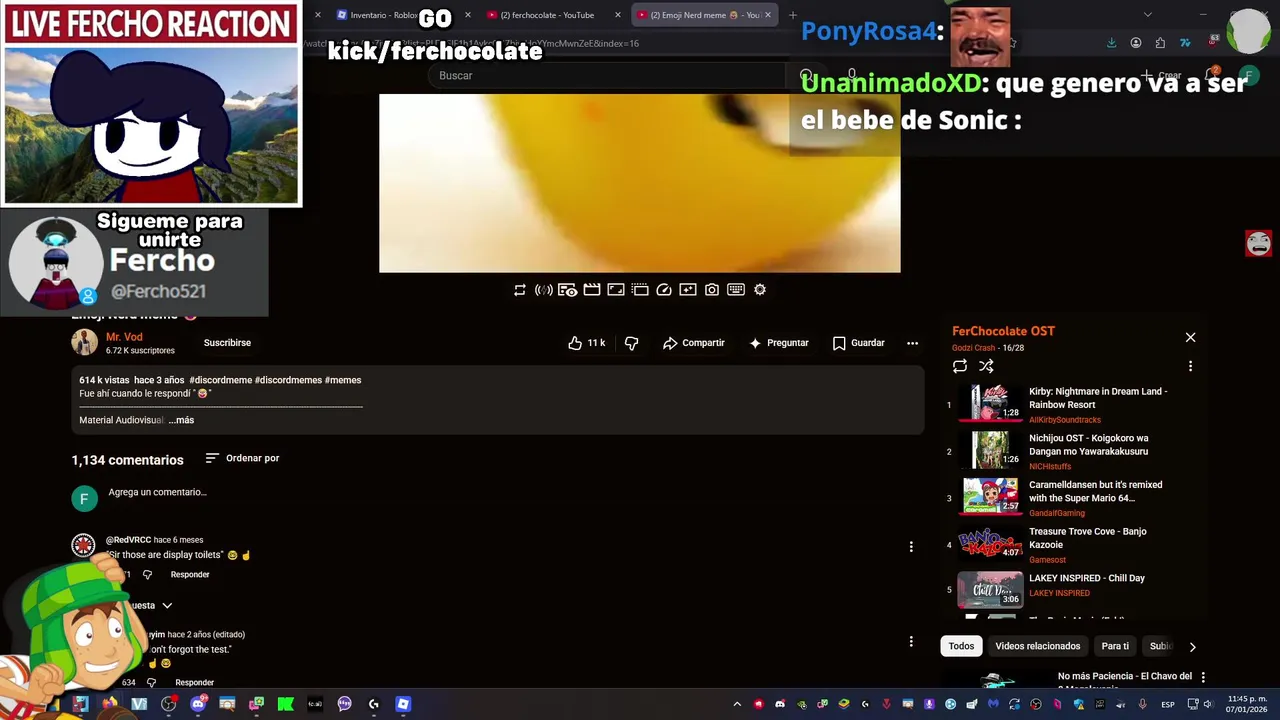Screen dimensions: 1280x720
Task: Select the Para ti chip
Action: [x=1115, y=646]
